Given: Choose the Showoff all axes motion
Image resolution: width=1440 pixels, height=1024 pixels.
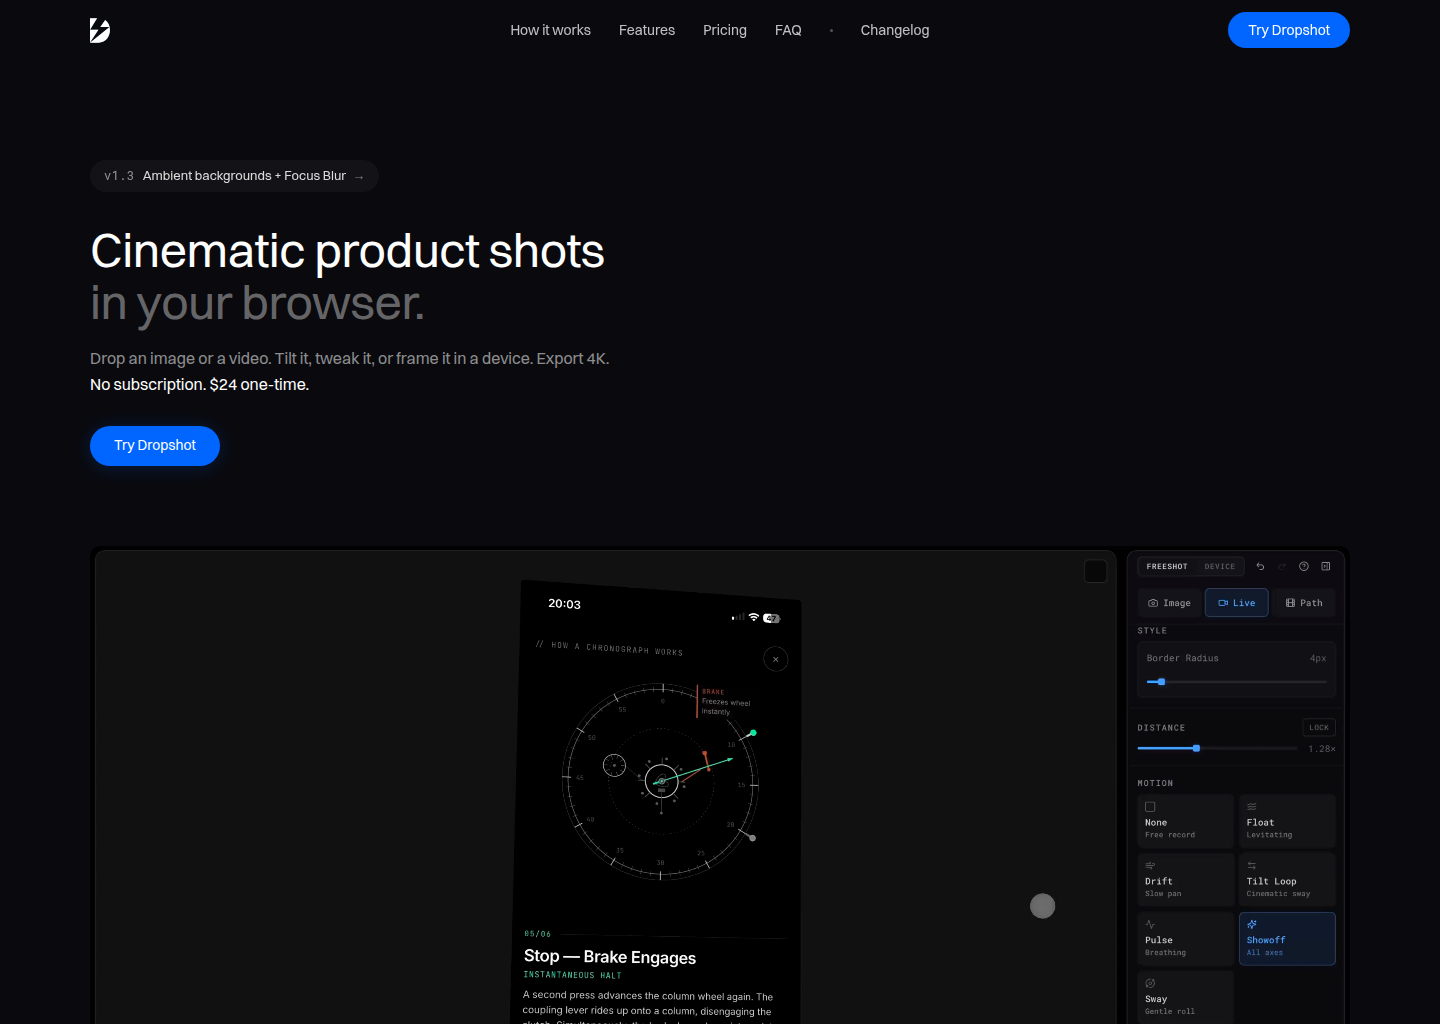Looking at the screenshot, I should pos(1287,939).
